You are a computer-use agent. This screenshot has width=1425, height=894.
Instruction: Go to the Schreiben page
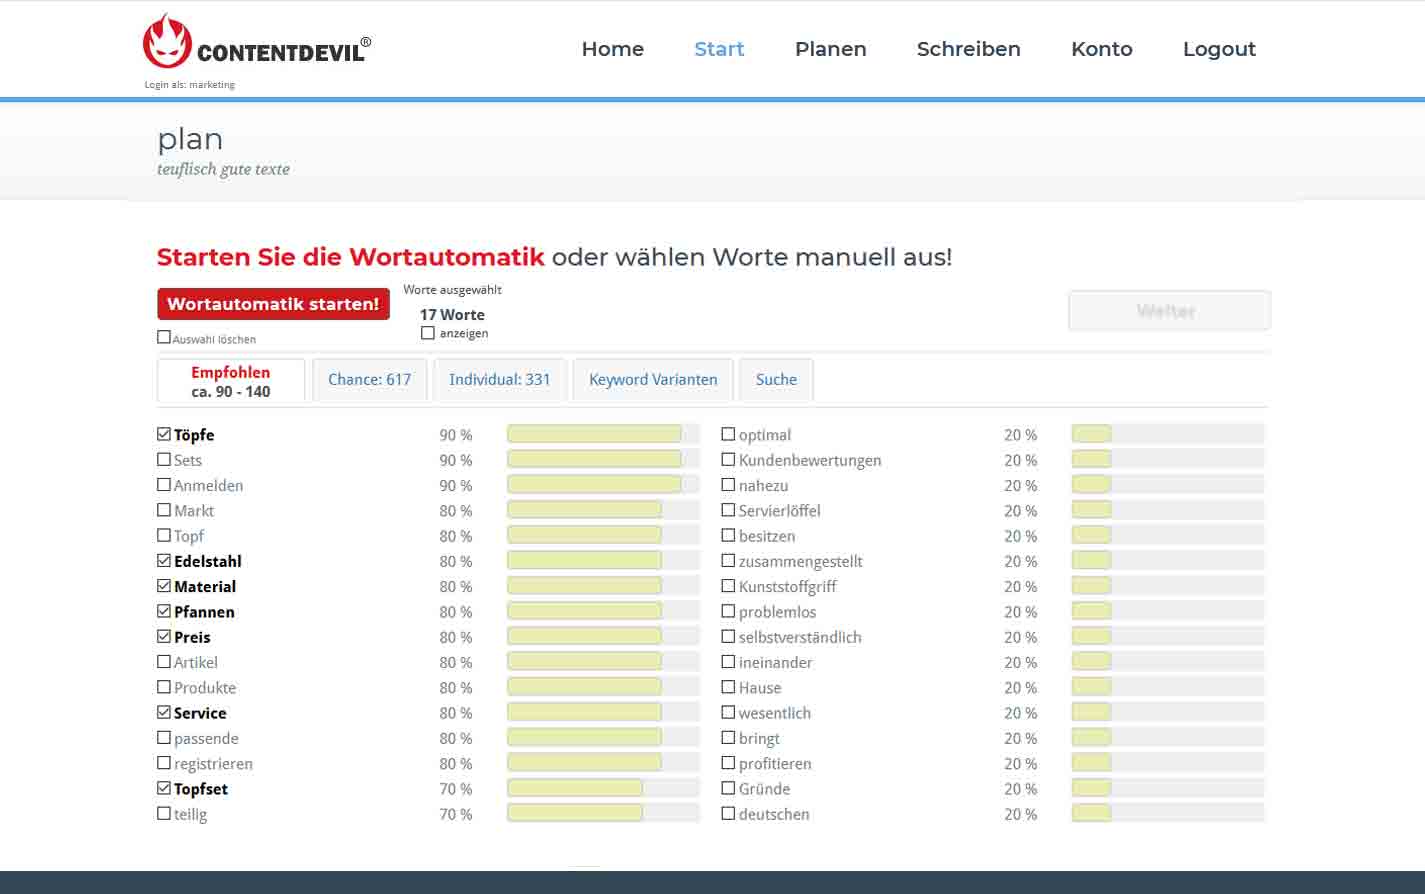pos(968,49)
